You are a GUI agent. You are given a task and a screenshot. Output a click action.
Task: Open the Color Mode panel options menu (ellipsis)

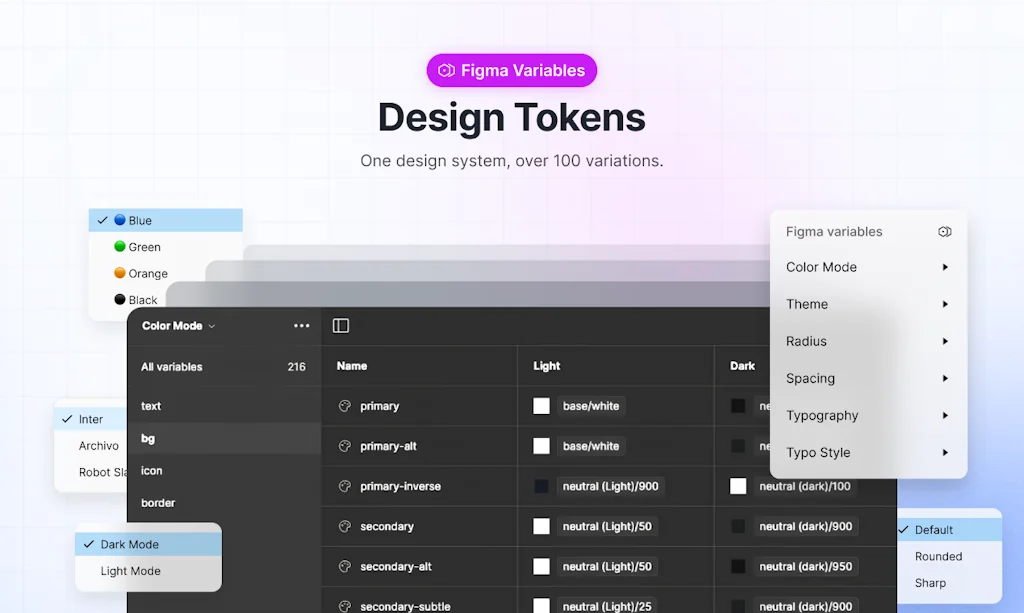coord(301,325)
